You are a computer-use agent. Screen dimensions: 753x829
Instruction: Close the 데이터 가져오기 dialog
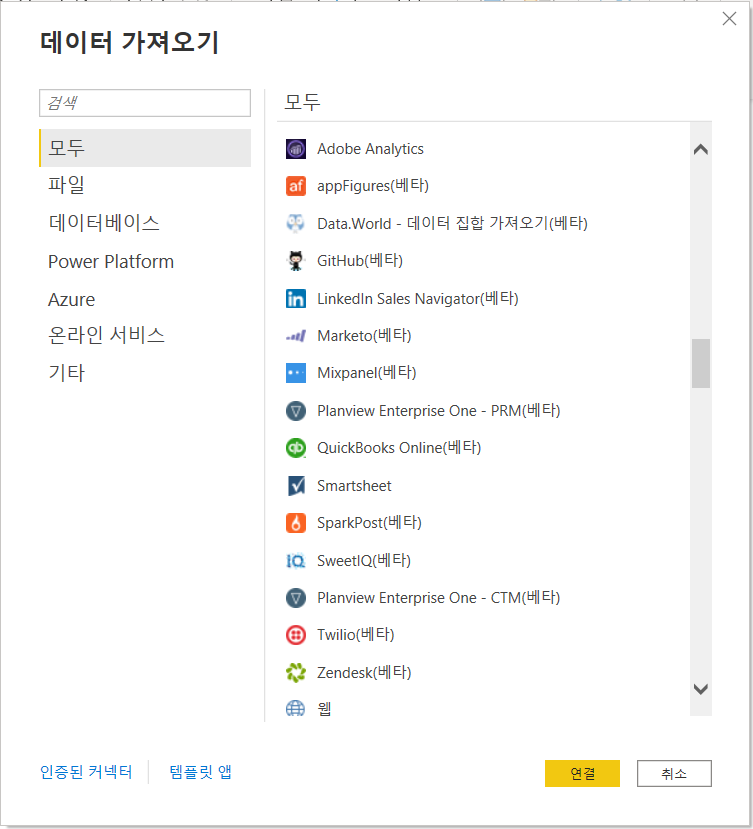point(729,19)
